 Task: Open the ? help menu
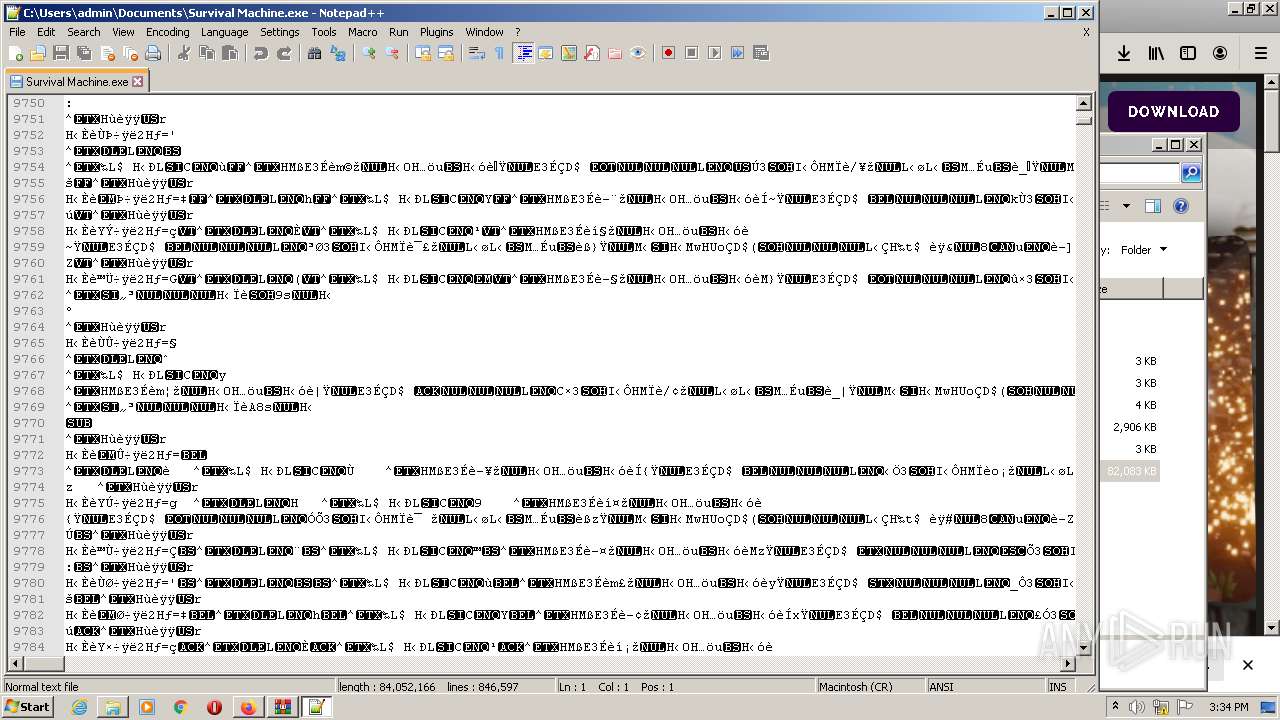point(517,32)
